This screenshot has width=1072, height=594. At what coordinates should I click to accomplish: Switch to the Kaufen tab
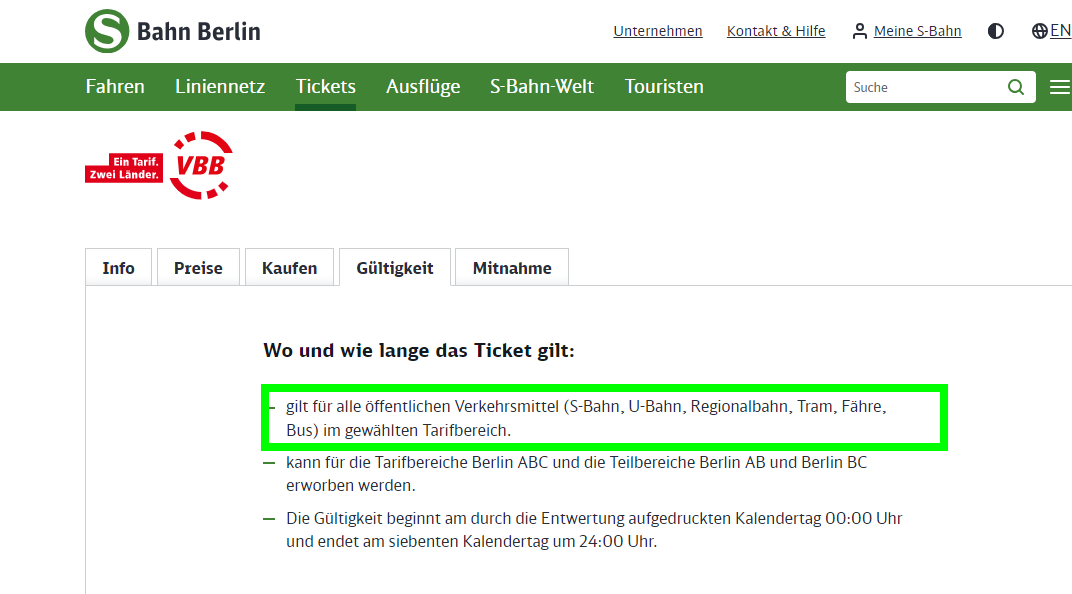(289, 267)
